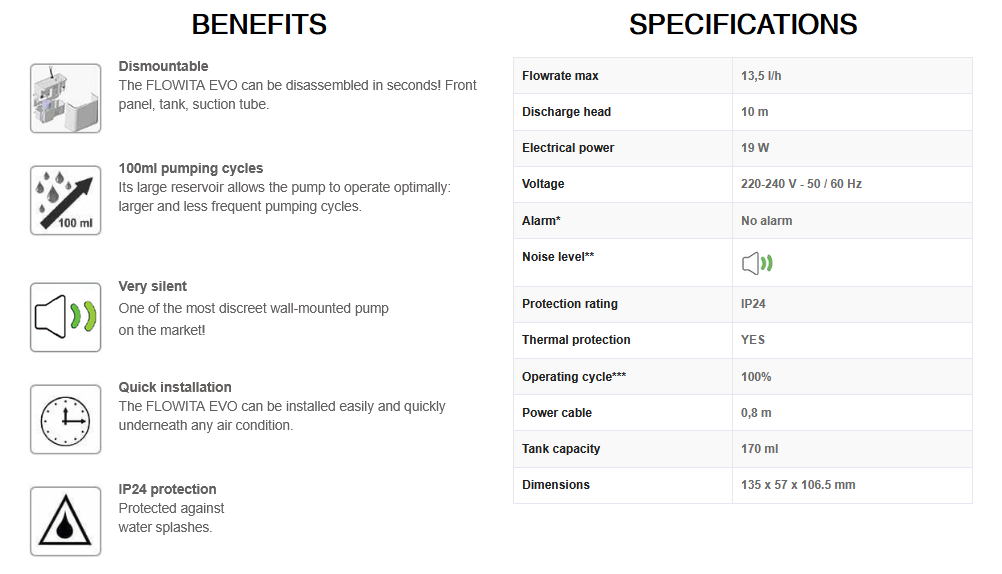Click the Very silent benefit title
Image resolution: width=1002 pixels, height=574 pixels.
click(x=152, y=286)
